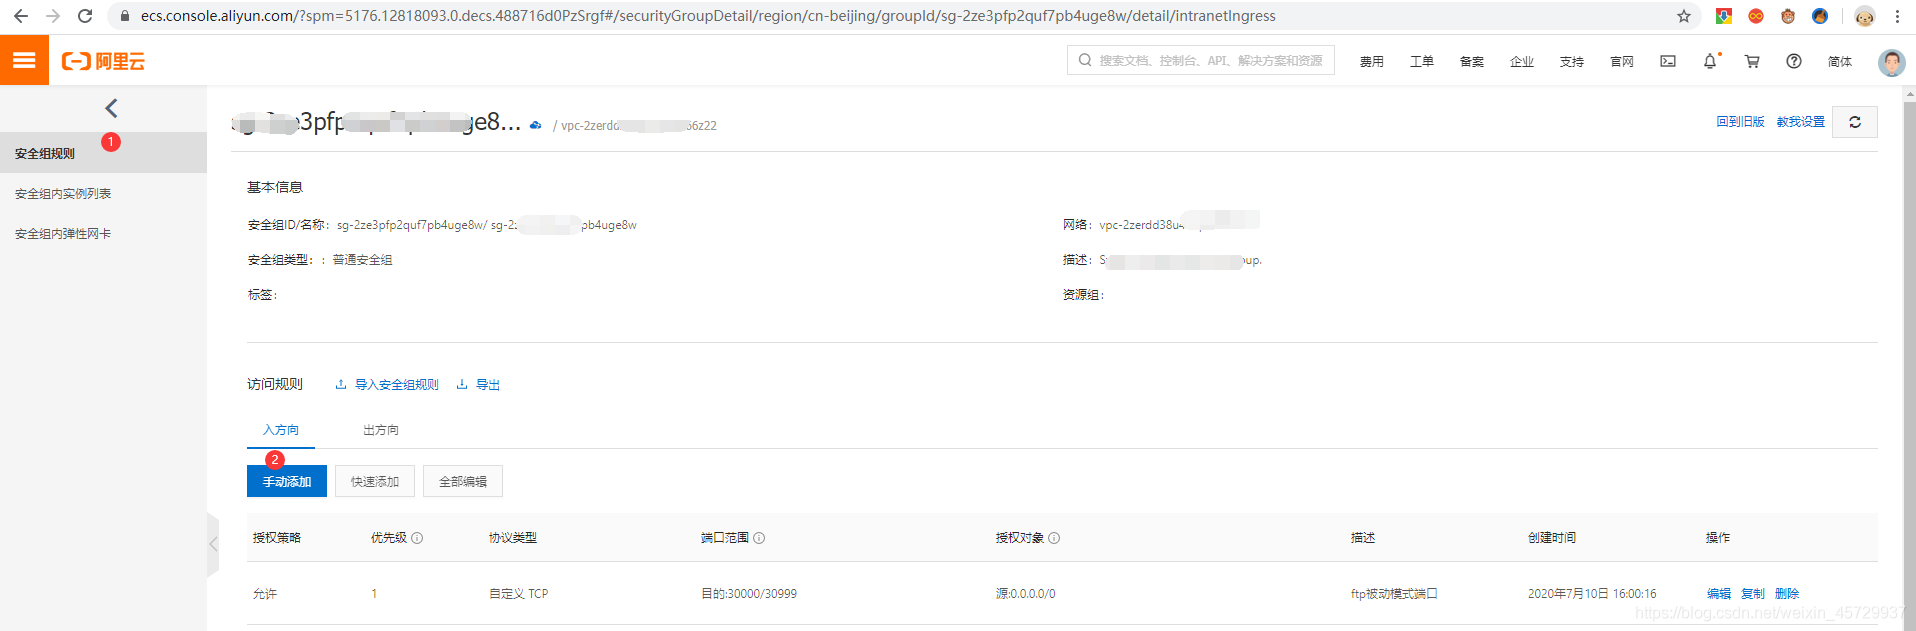Select 安全组规则 in sidebar
Viewport: 1916px width, 631px height.
[103, 153]
